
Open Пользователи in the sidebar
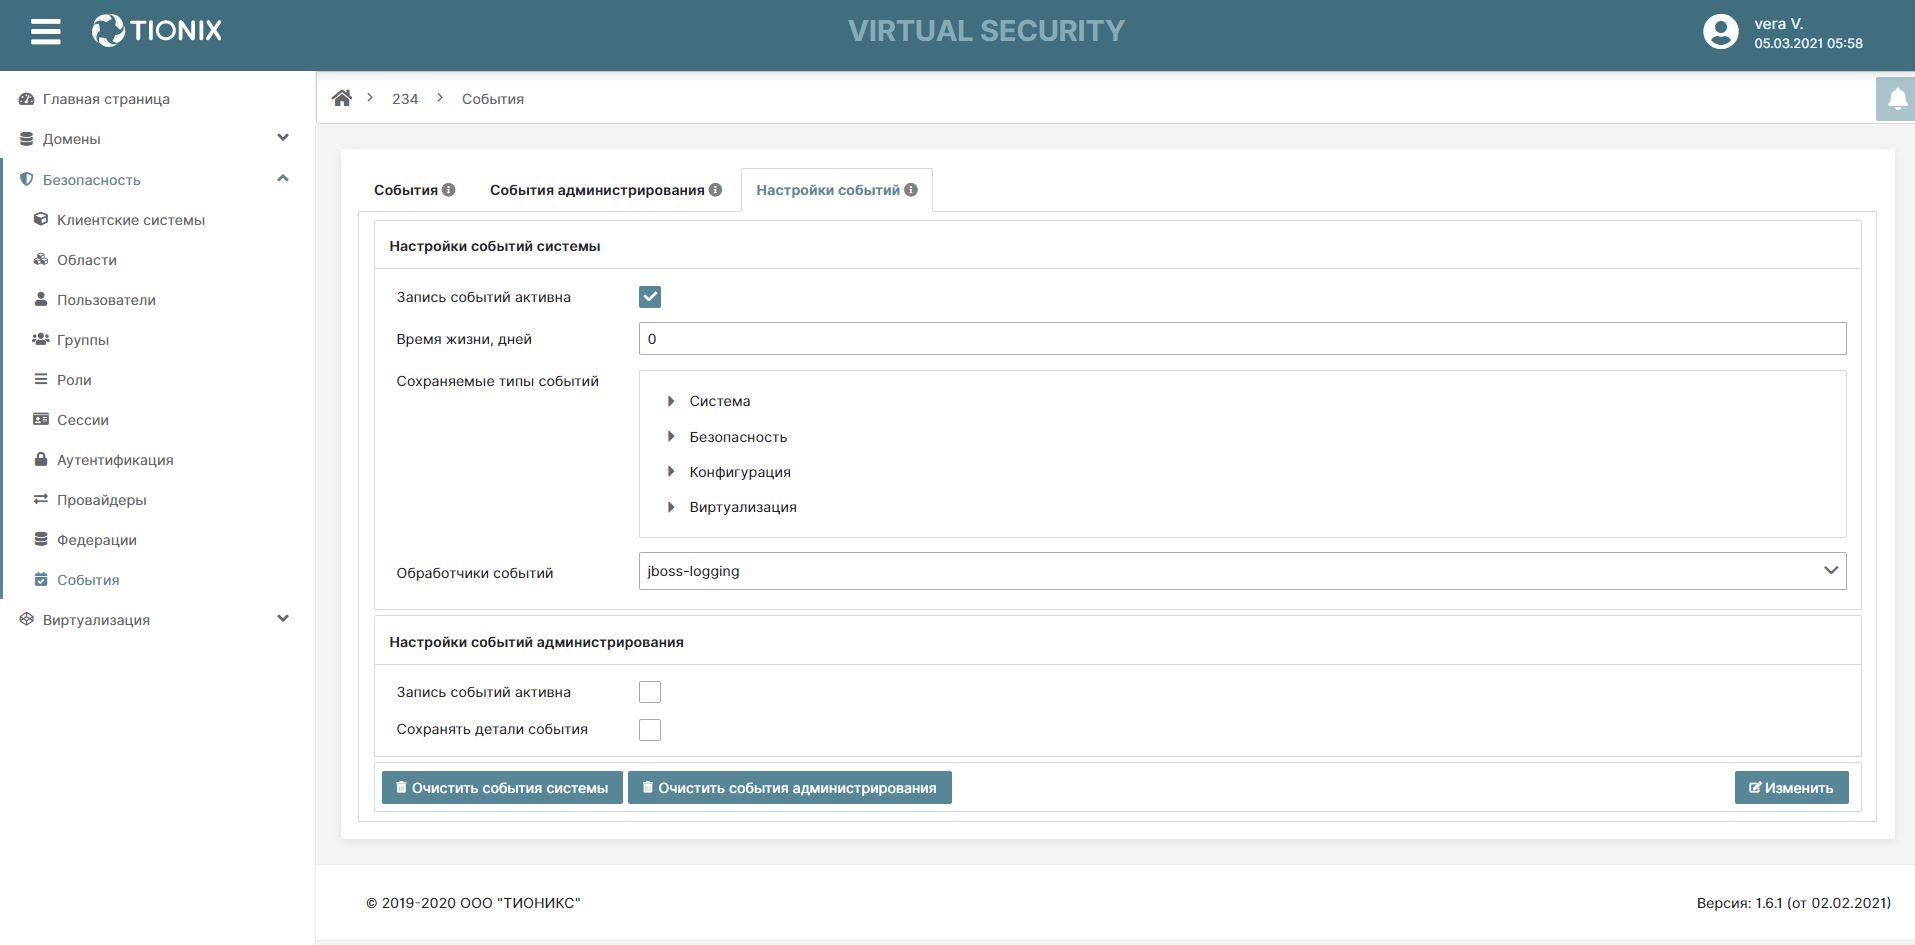tap(106, 300)
